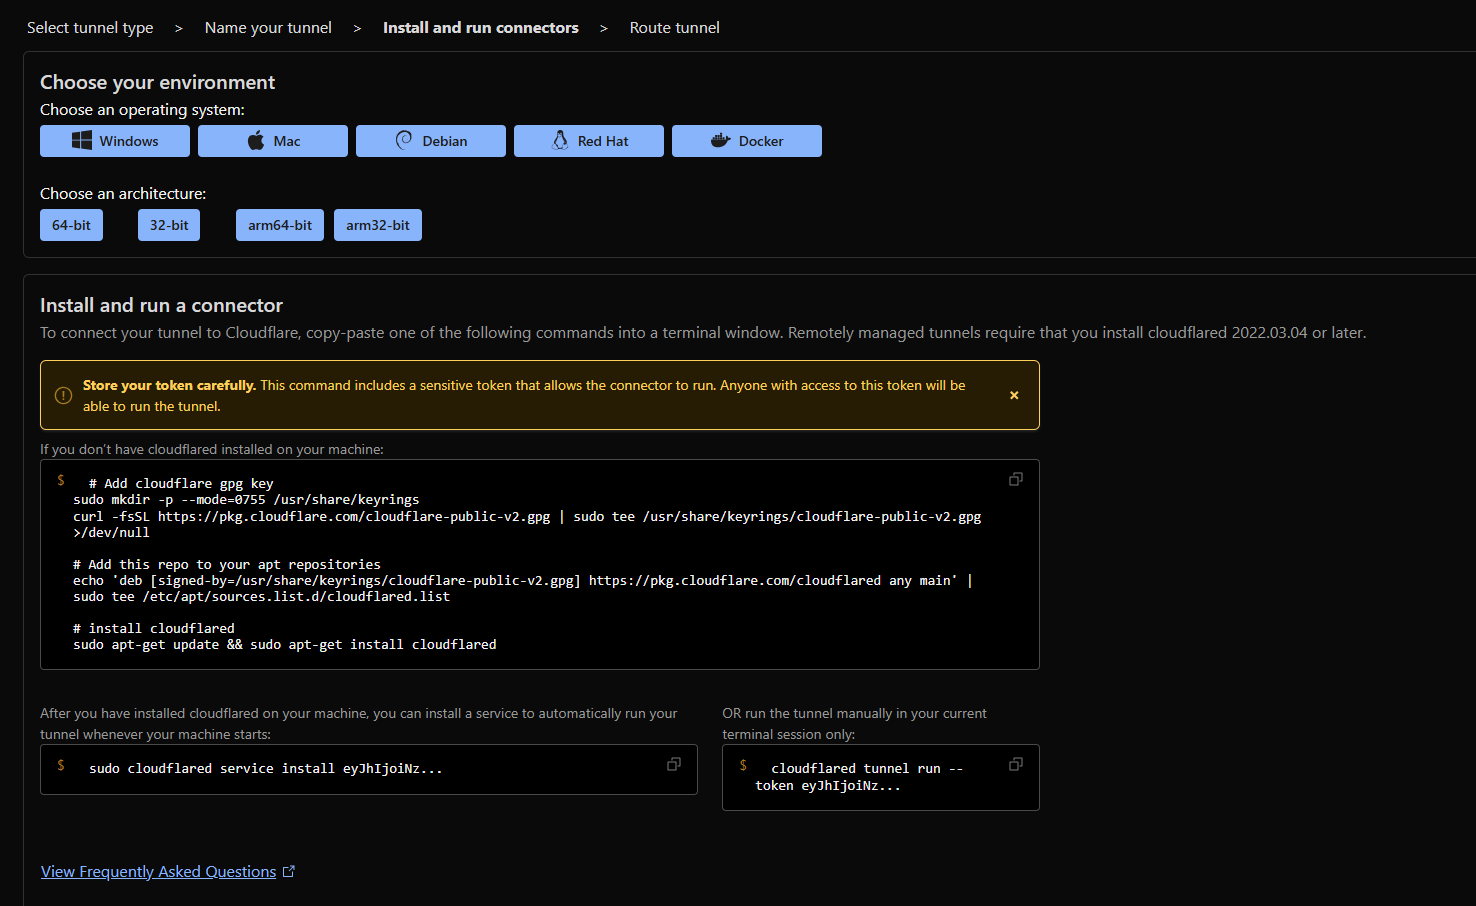Click the 'sudo apt-get update' command line

pos(285,645)
